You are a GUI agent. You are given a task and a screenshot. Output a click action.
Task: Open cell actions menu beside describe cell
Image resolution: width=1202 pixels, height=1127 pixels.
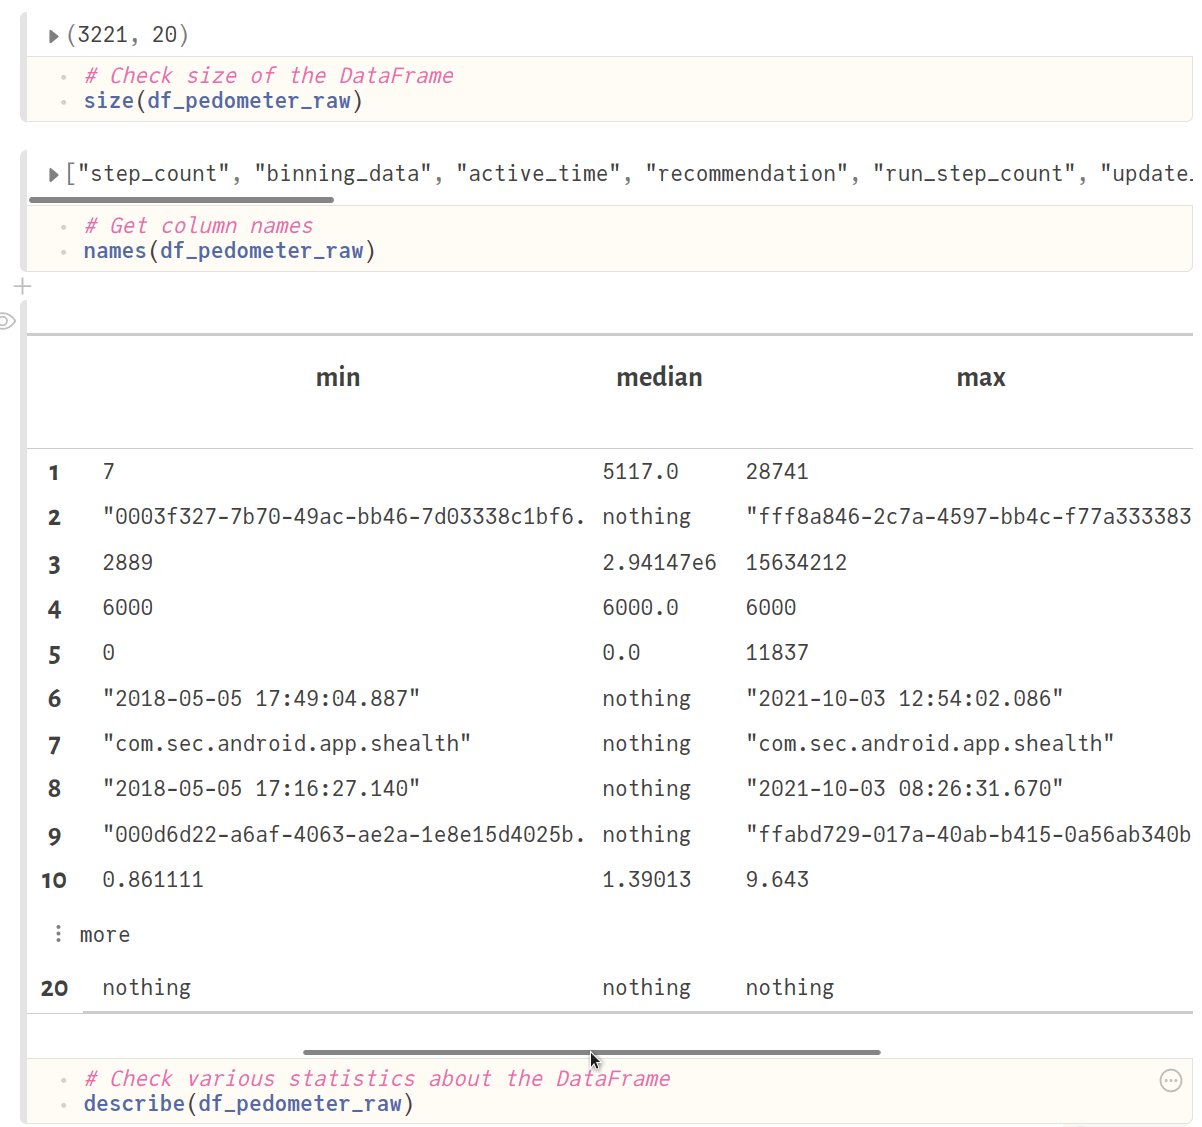pyautogui.click(x=1170, y=1080)
